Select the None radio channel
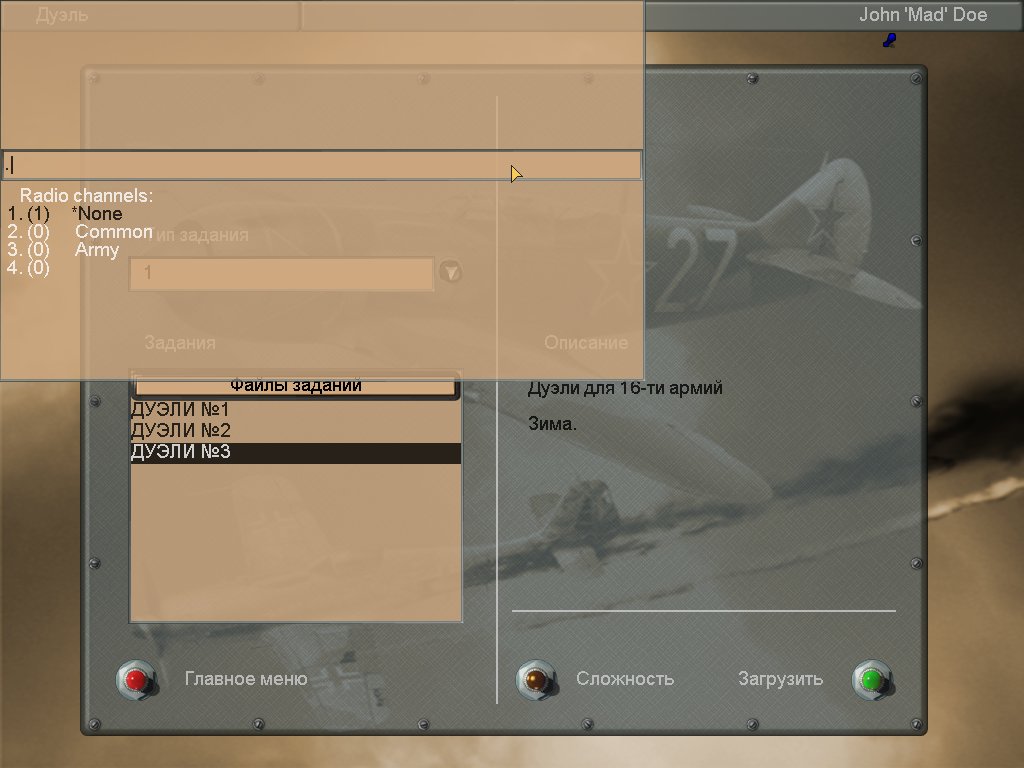 click(x=97, y=213)
